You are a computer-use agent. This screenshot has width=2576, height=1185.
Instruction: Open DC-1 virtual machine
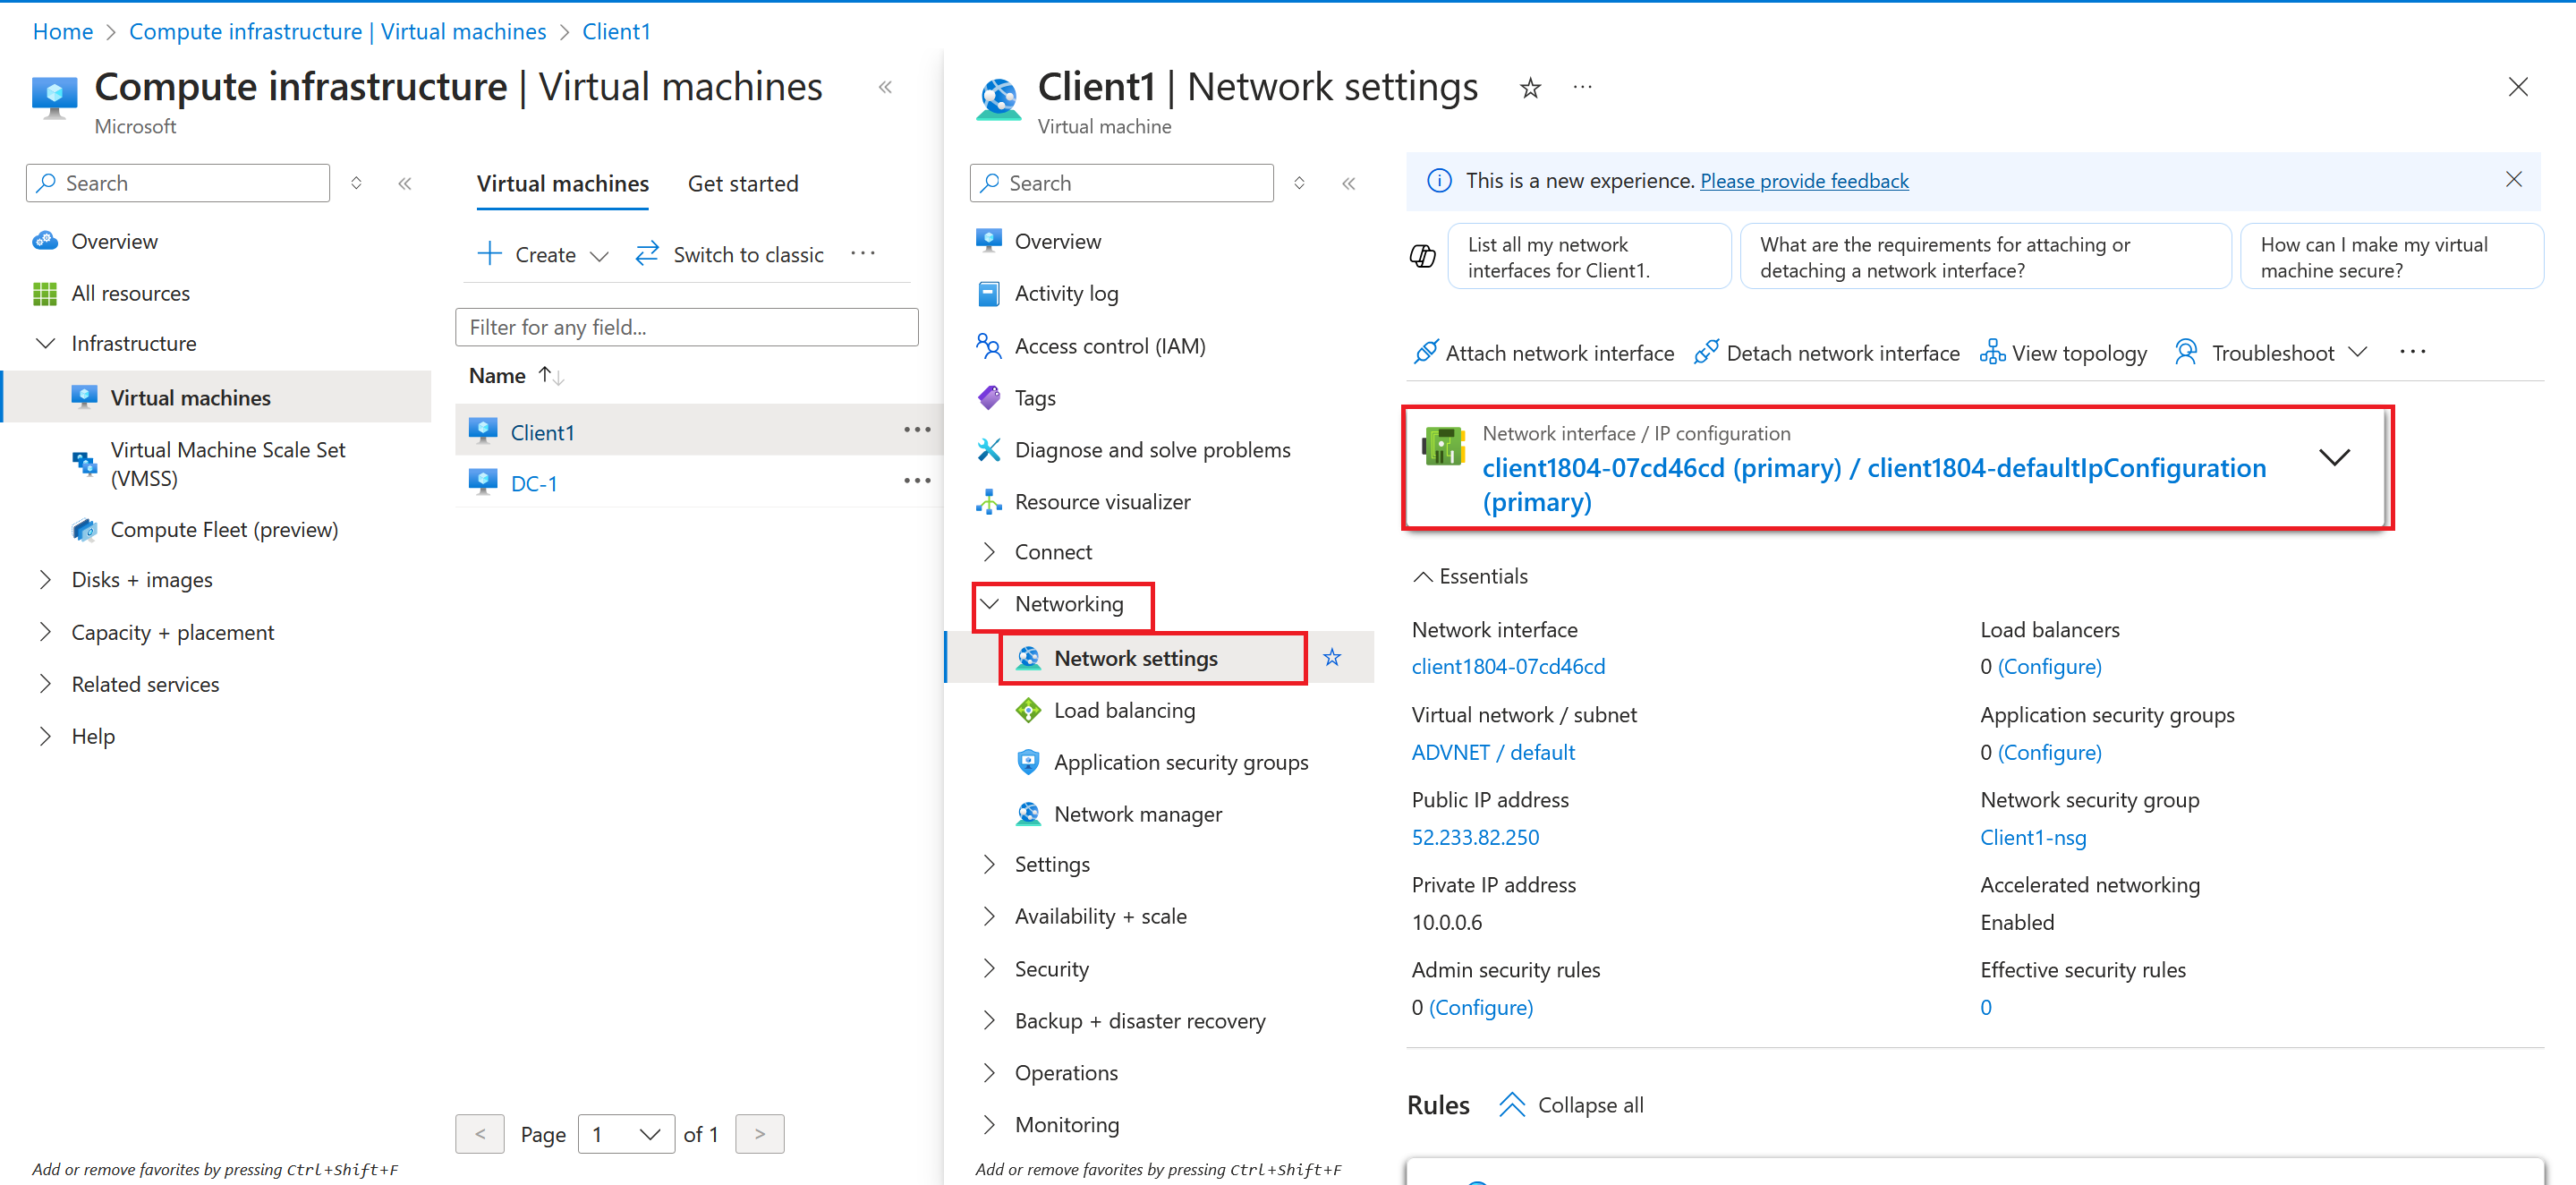click(x=534, y=483)
